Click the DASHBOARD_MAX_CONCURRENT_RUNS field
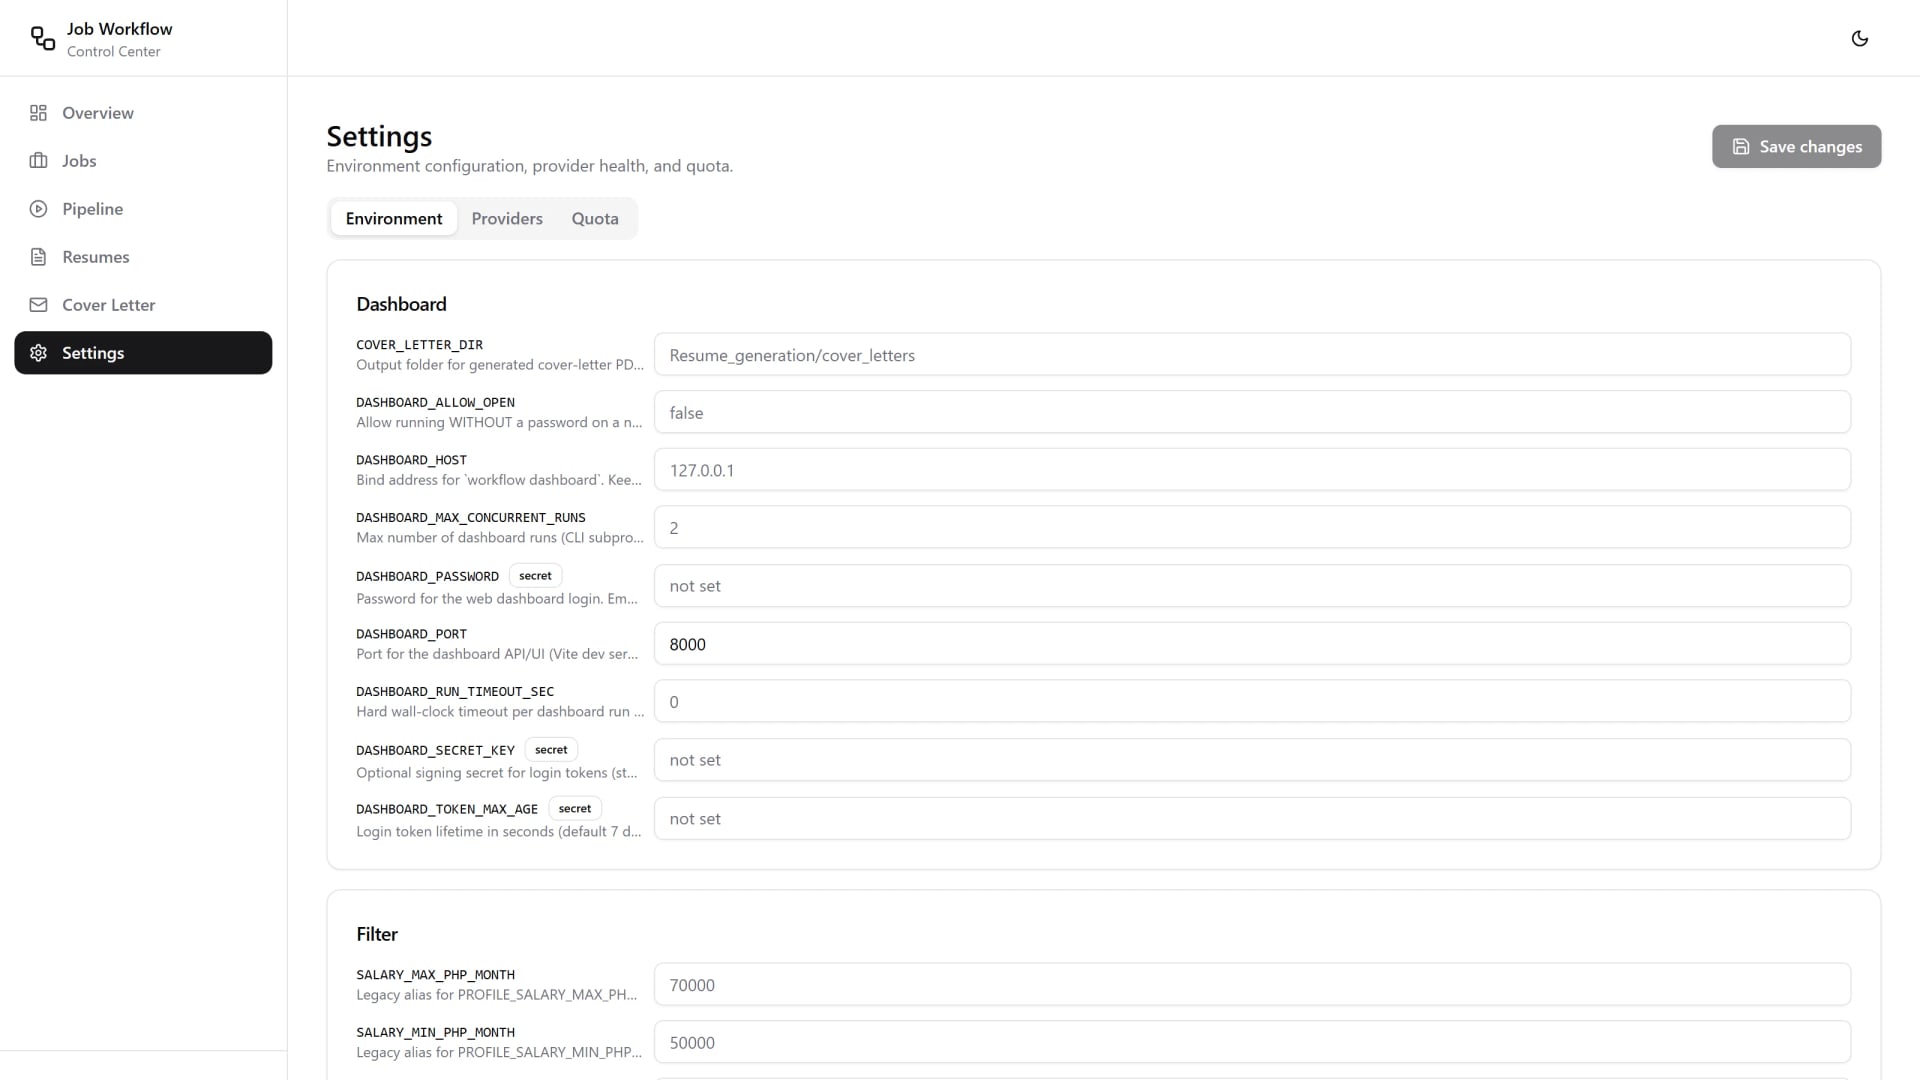This screenshot has width=1920, height=1080. click(1252, 527)
